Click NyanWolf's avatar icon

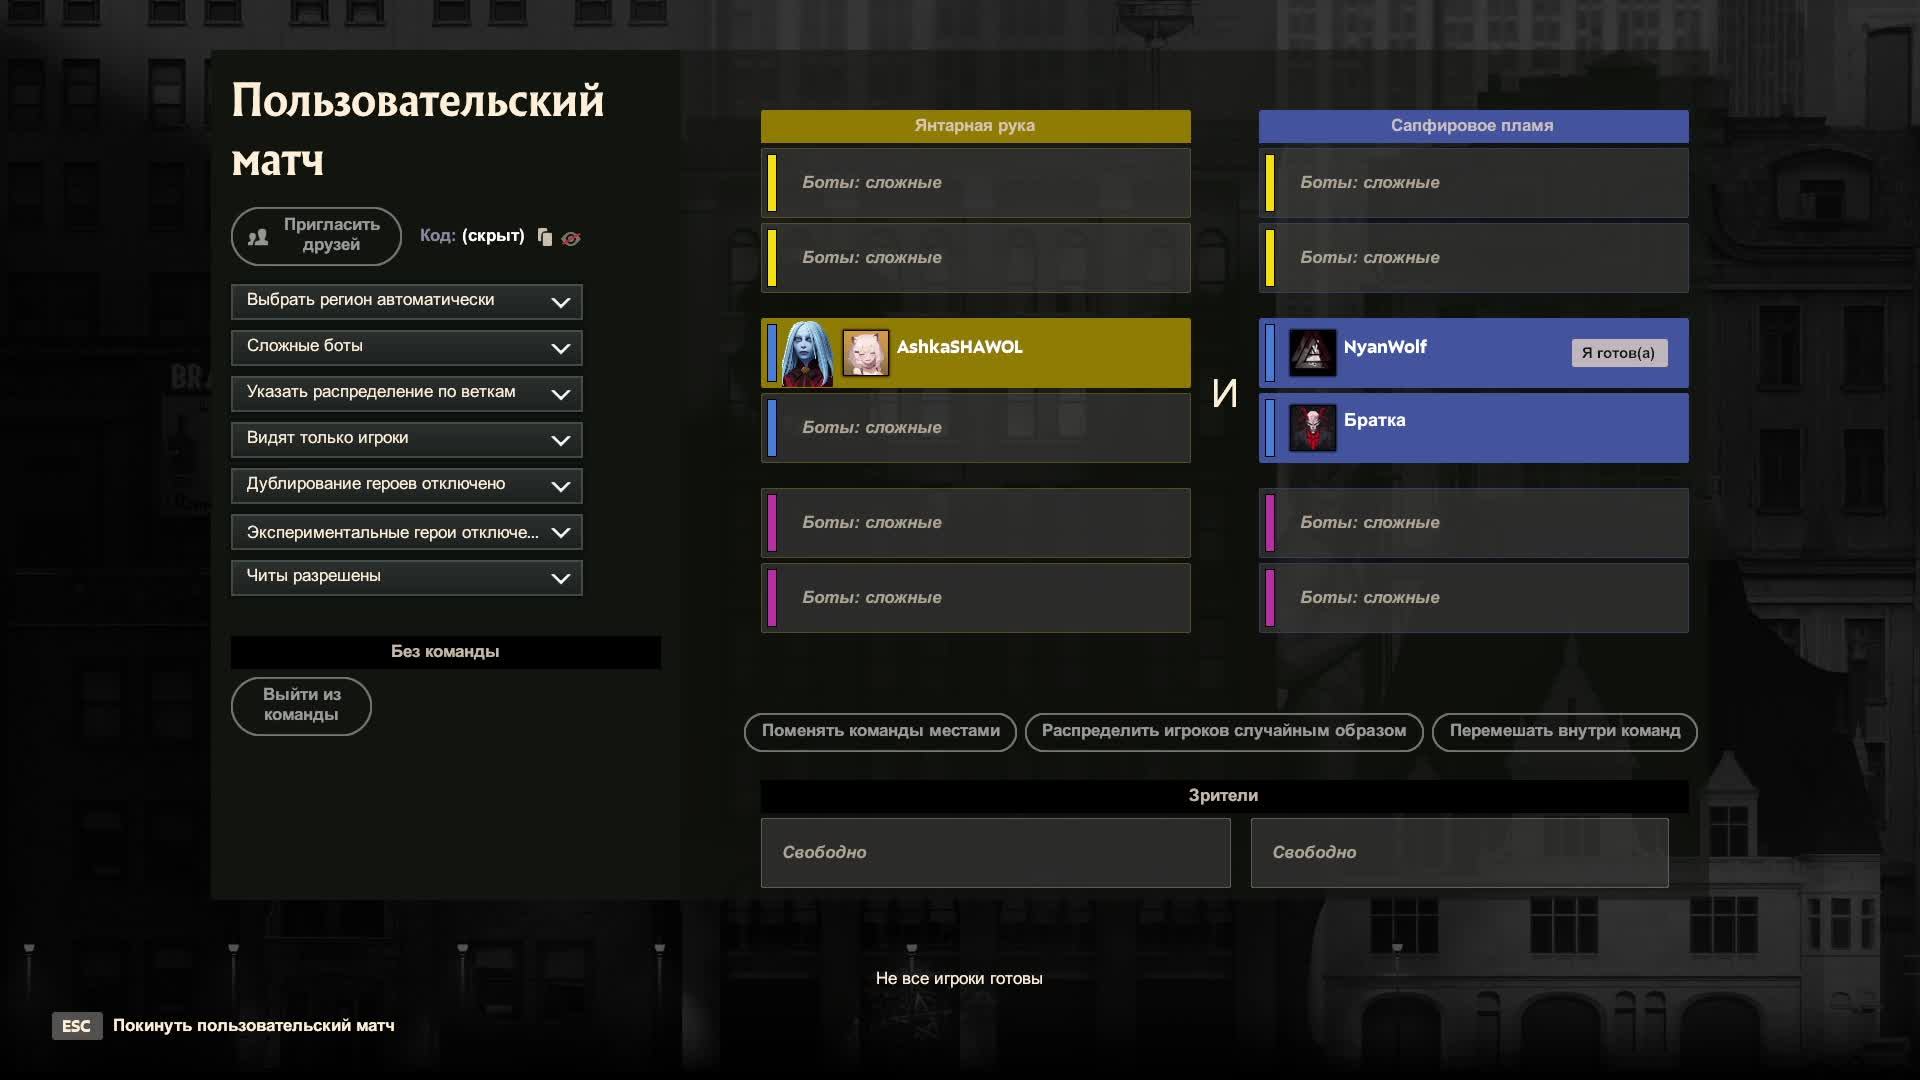click(1312, 353)
